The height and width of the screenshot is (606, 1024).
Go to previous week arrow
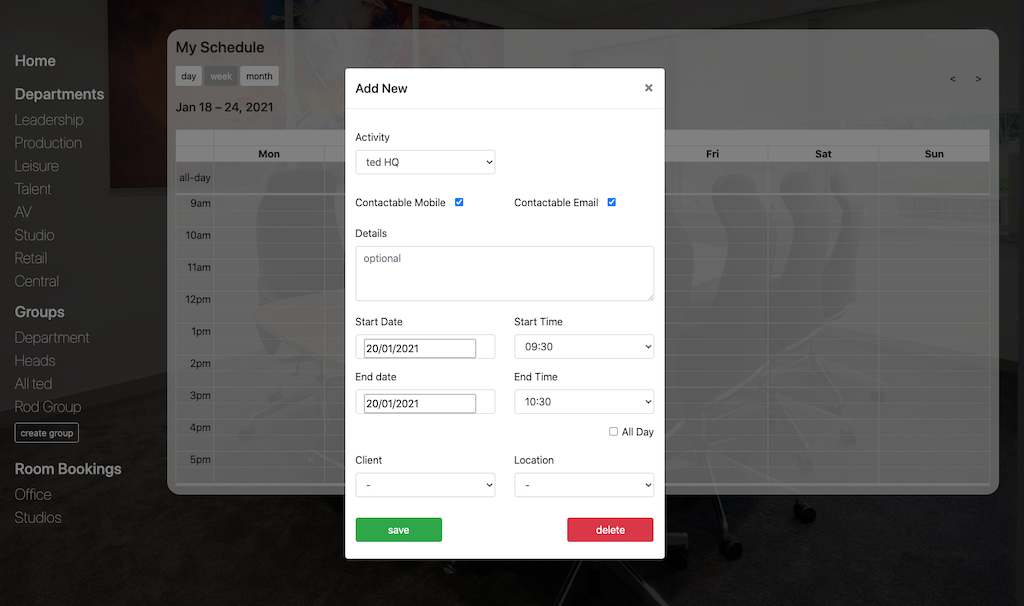pyautogui.click(x=952, y=79)
